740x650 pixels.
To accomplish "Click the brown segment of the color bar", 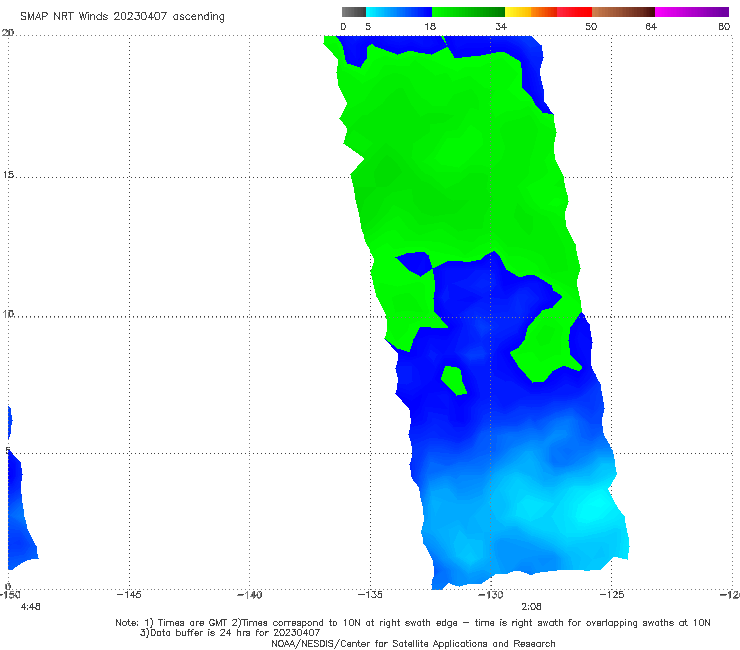I will [623, 12].
